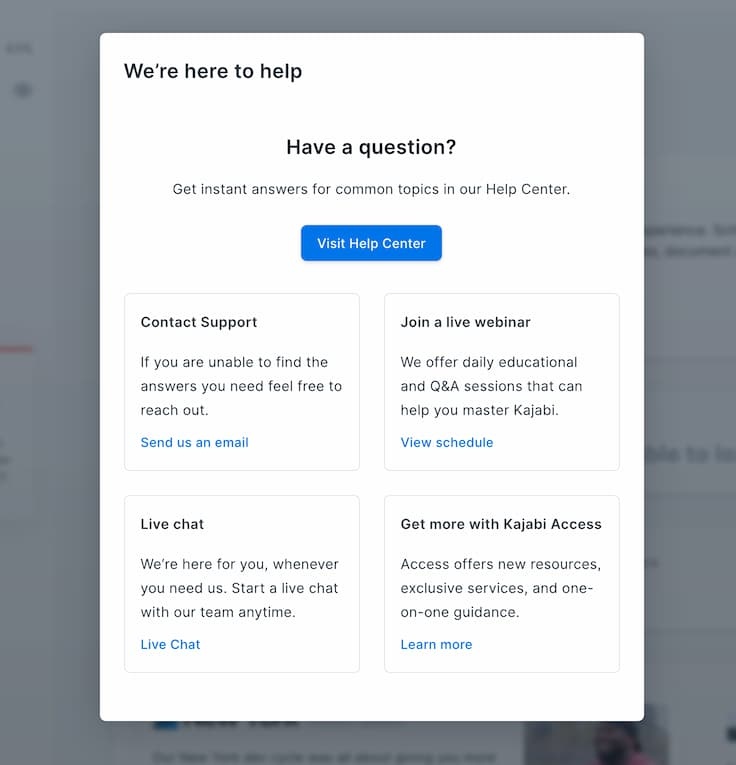Click the Help Center instant answers description text
This screenshot has height=765, width=736.
pyautogui.click(x=371, y=189)
